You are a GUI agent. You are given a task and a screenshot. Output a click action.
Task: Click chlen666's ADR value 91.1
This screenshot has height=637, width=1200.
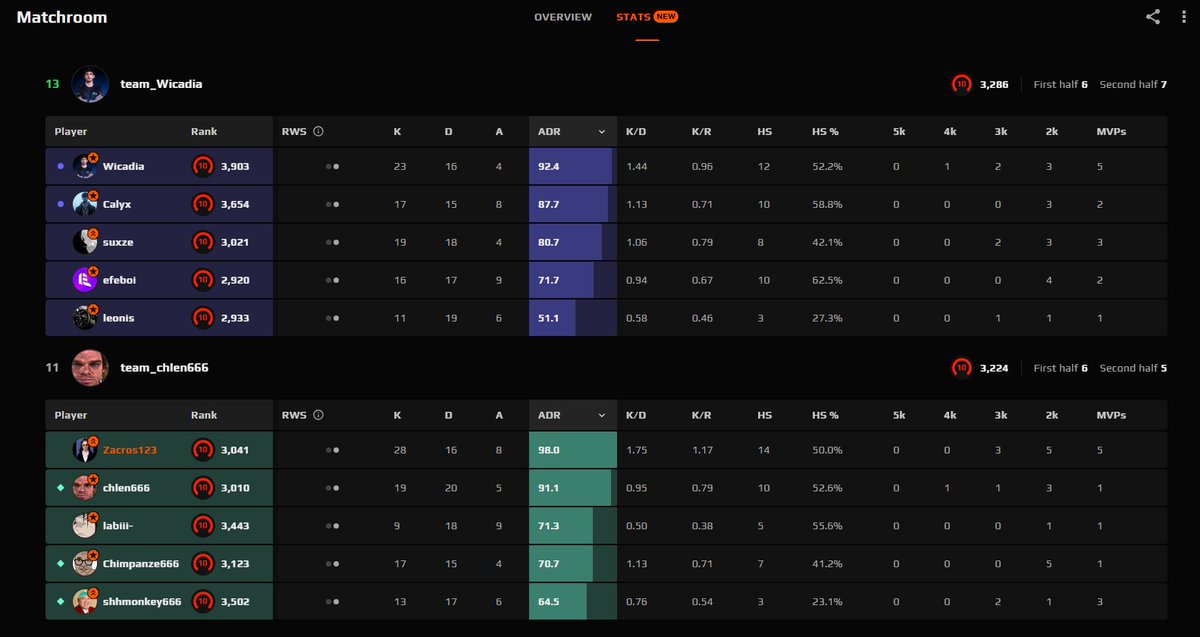pyautogui.click(x=548, y=487)
